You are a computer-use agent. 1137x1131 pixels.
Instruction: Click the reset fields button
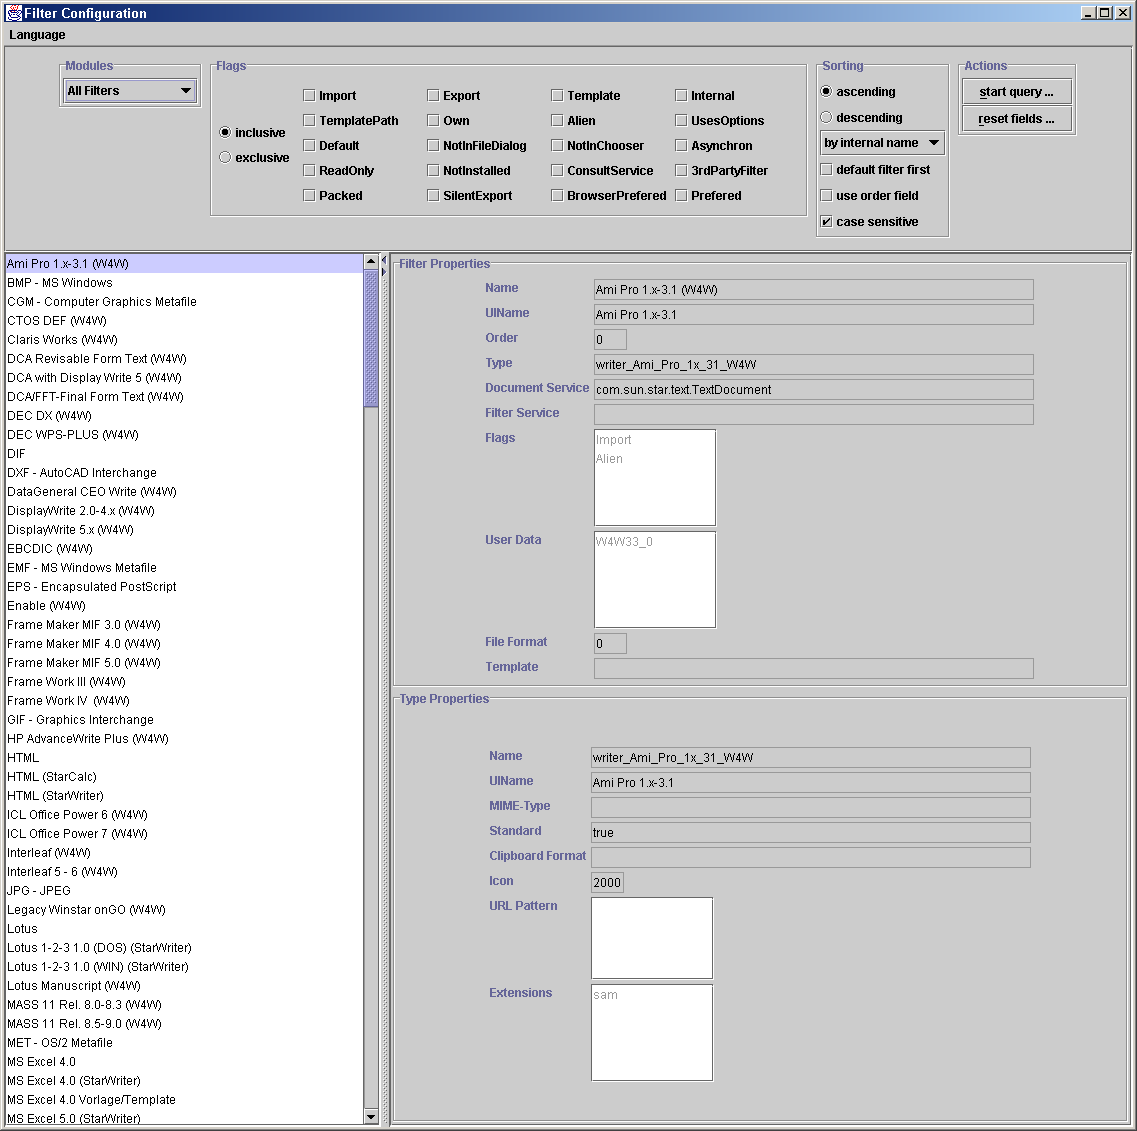click(1016, 119)
